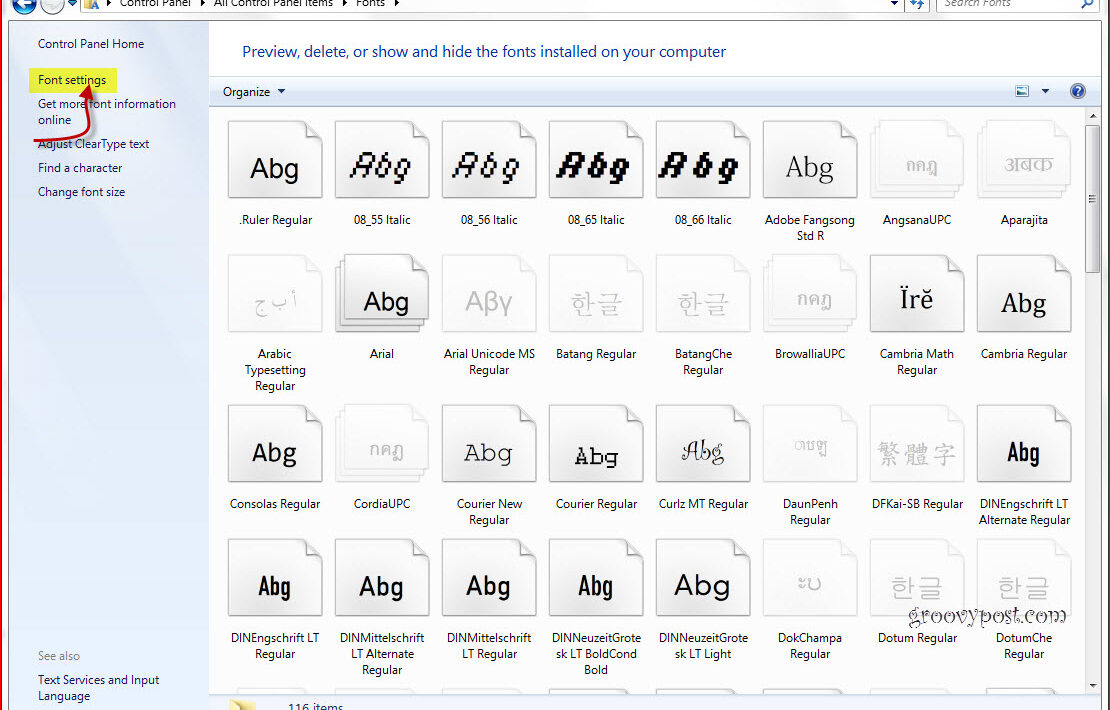Open Adjust ClearType text link
The image size is (1110, 710).
click(x=93, y=144)
